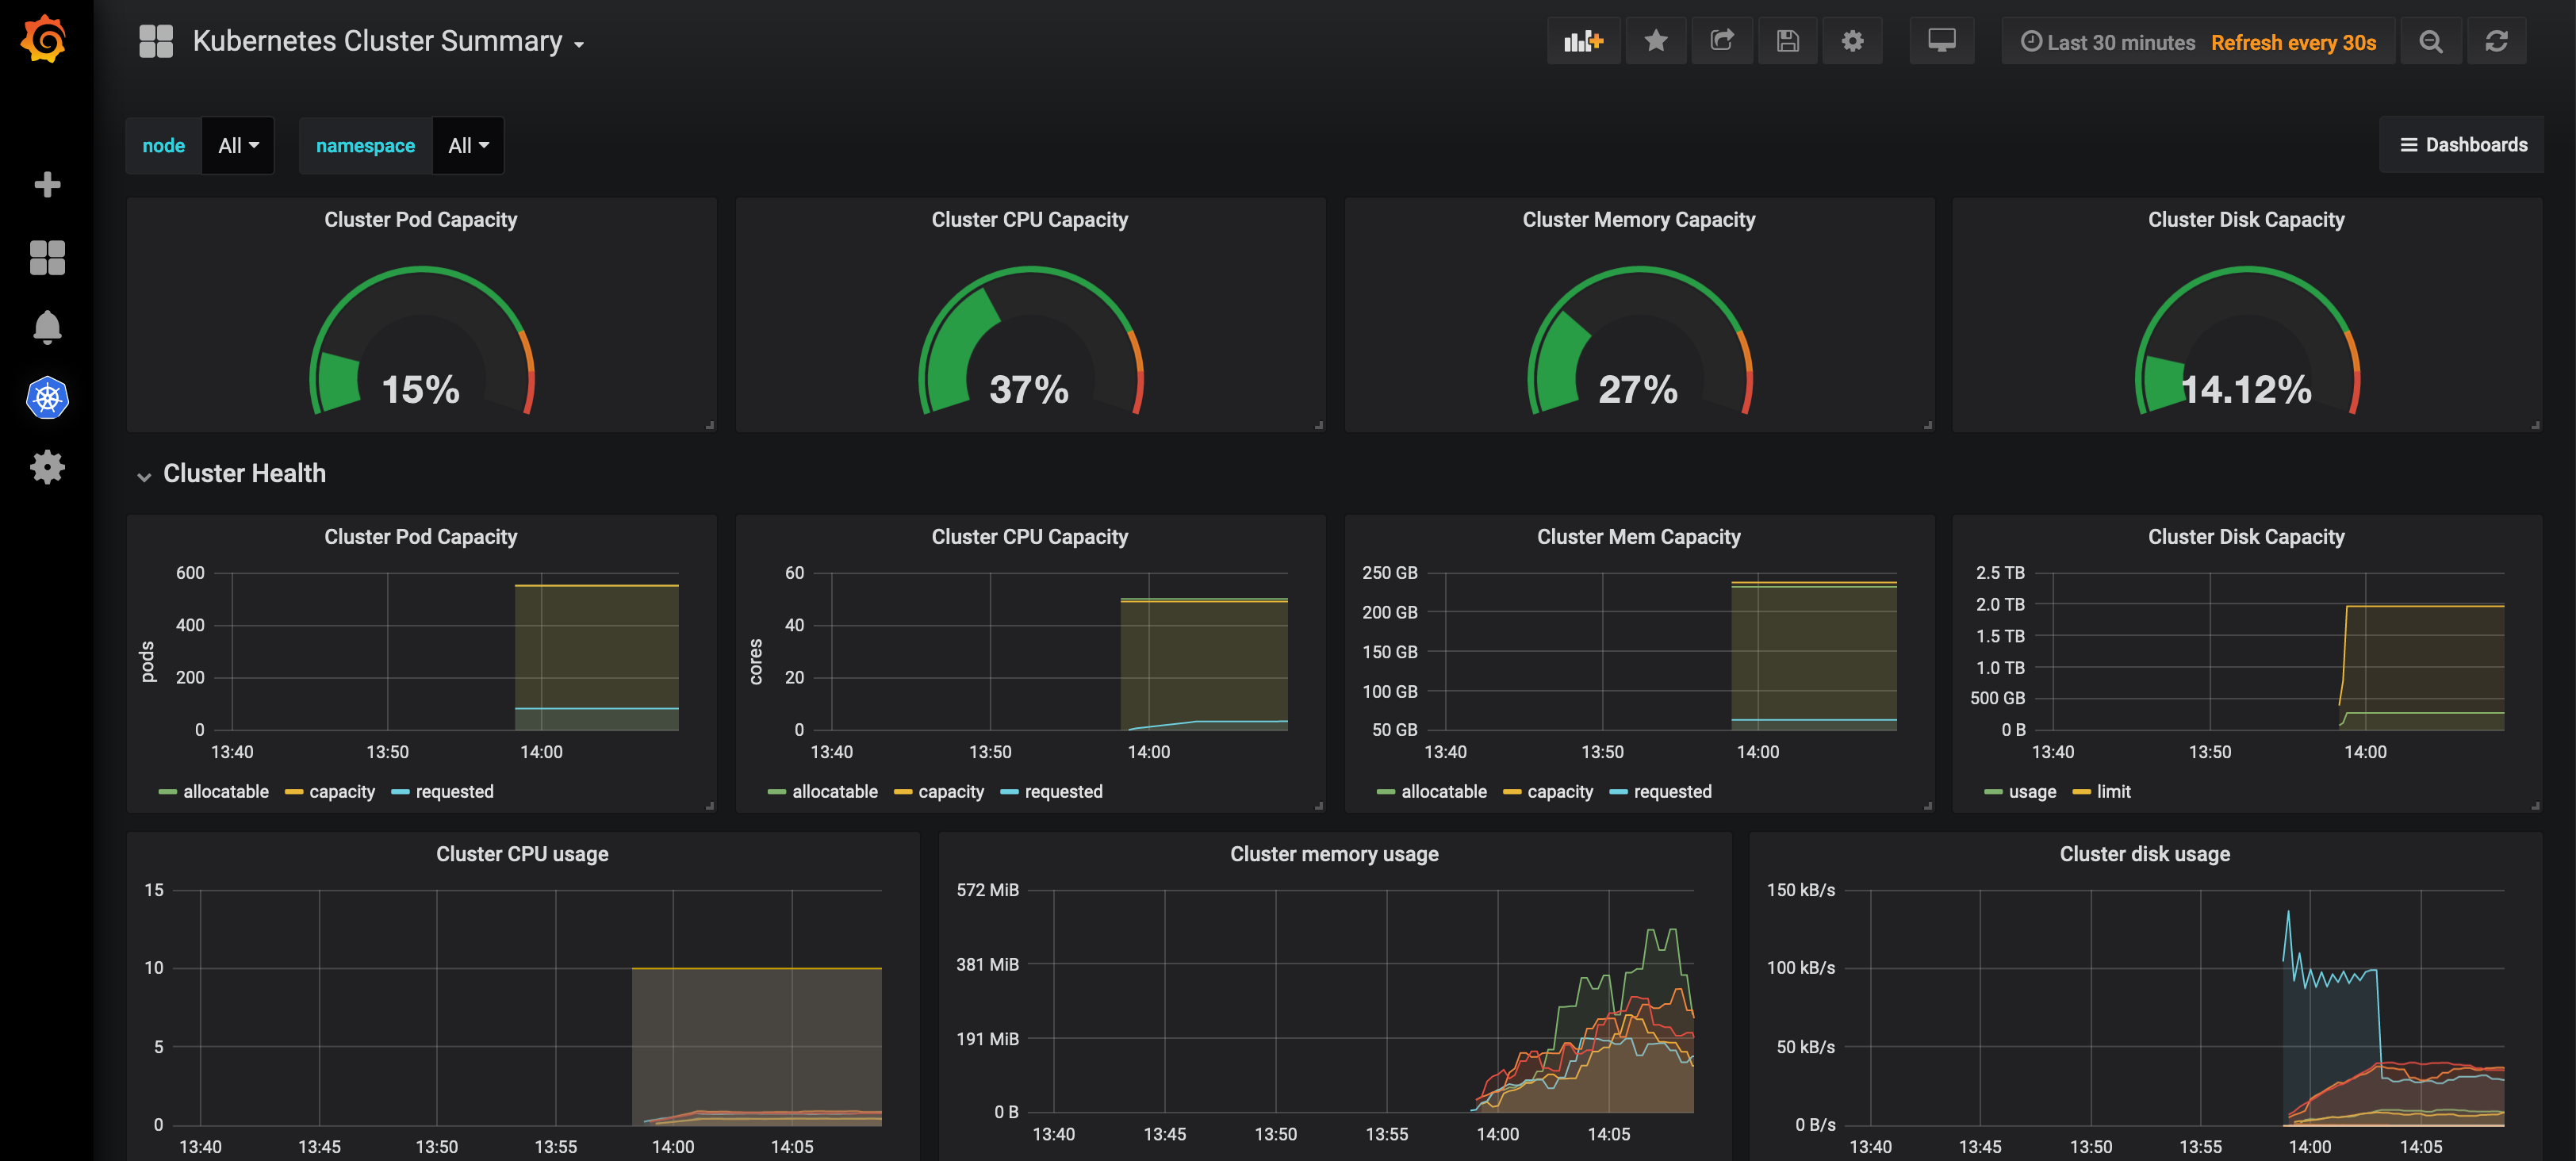This screenshot has height=1161, width=2576.
Task: Open the node variable All dropdown
Action: point(238,146)
